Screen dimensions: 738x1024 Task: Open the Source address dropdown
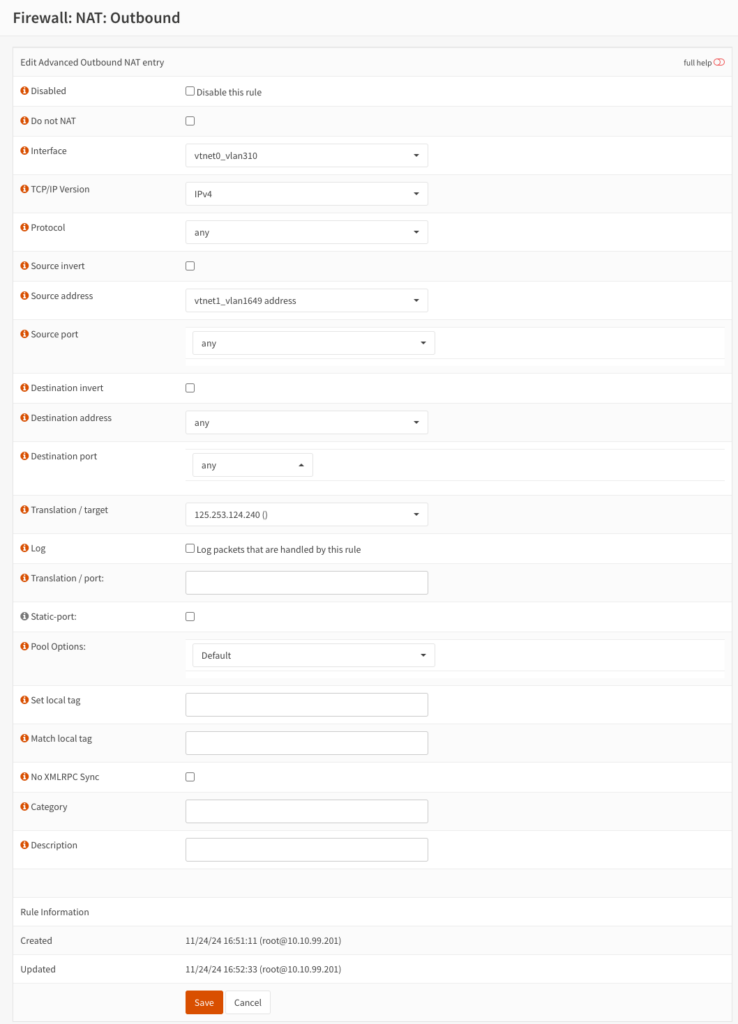306,300
